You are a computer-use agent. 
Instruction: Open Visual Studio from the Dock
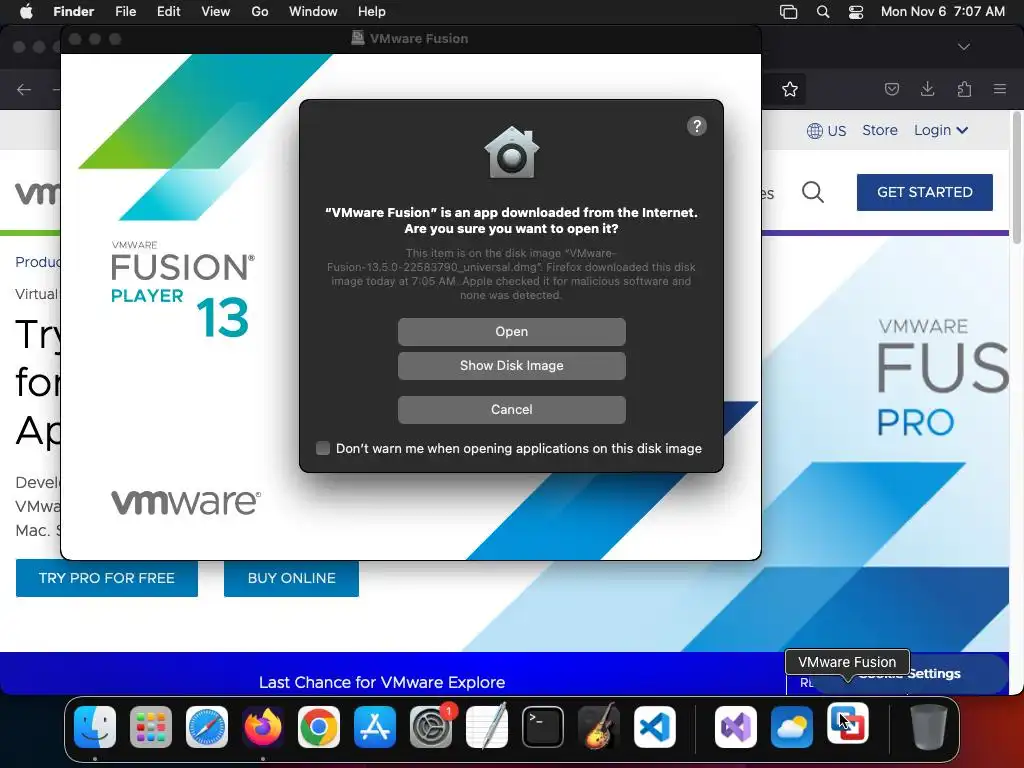(x=736, y=727)
